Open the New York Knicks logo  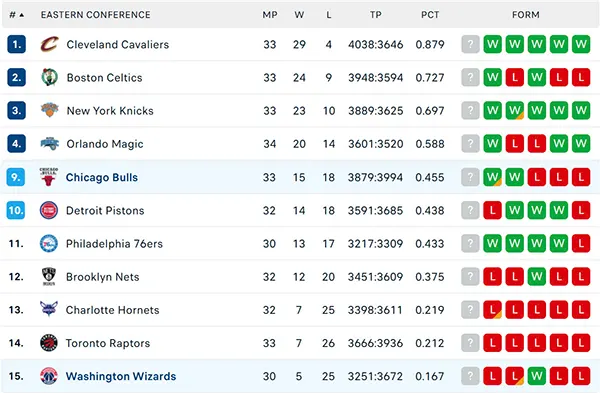[x=49, y=110]
